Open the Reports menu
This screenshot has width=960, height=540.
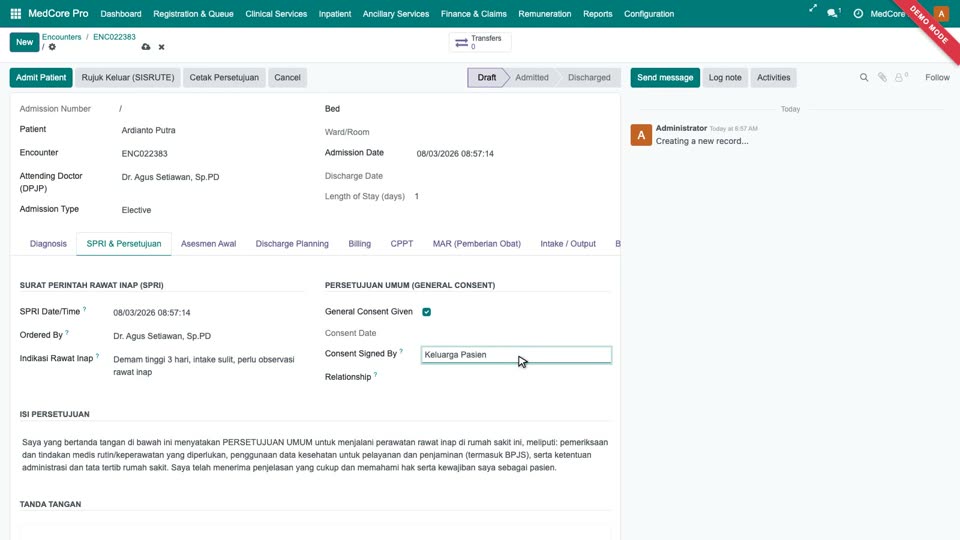(x=598, y=13)
